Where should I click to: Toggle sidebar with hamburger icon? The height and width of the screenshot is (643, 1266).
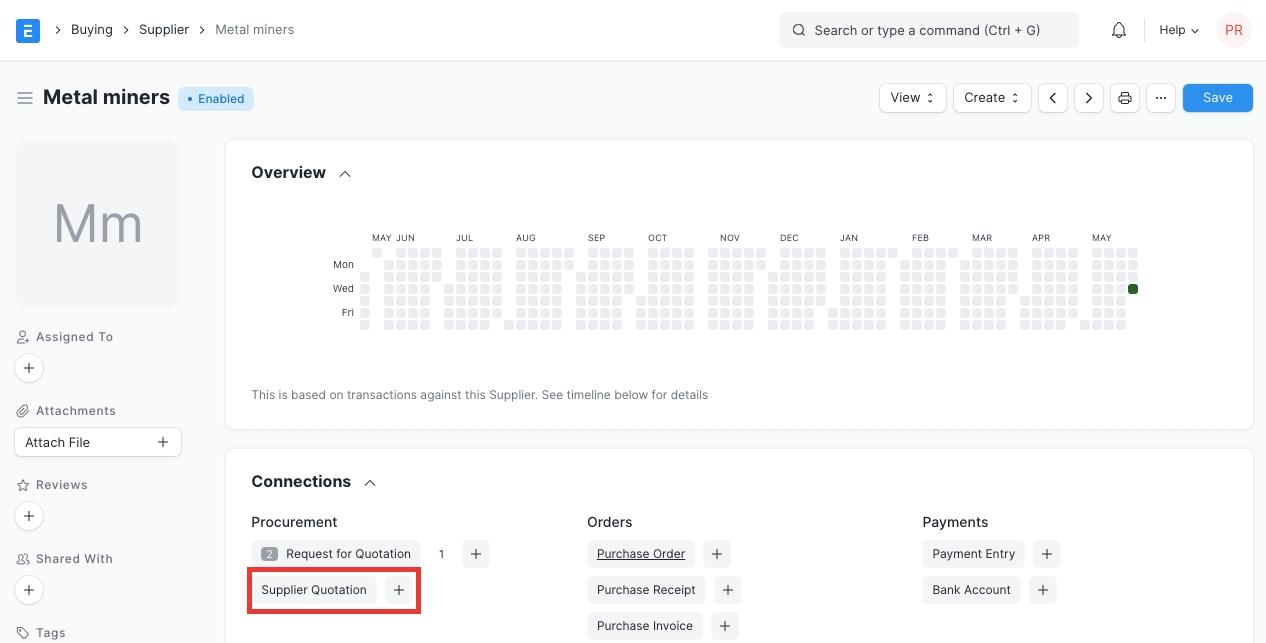coord(25,98)
